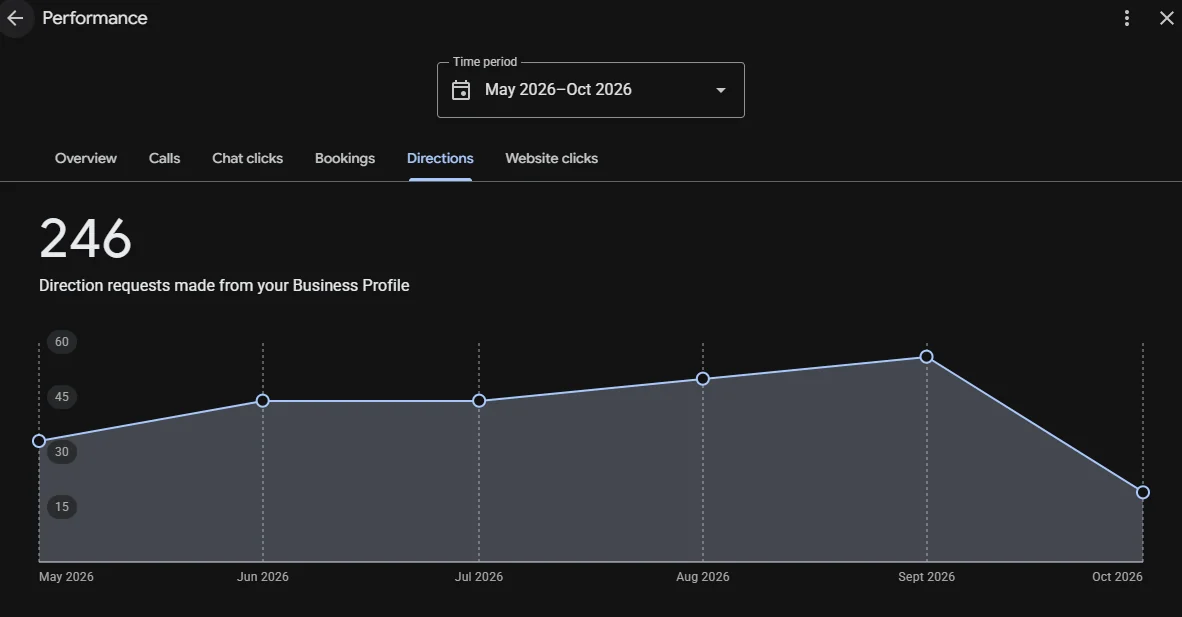
Task: Click the 246 total directions count
Action: click(85, 238)
